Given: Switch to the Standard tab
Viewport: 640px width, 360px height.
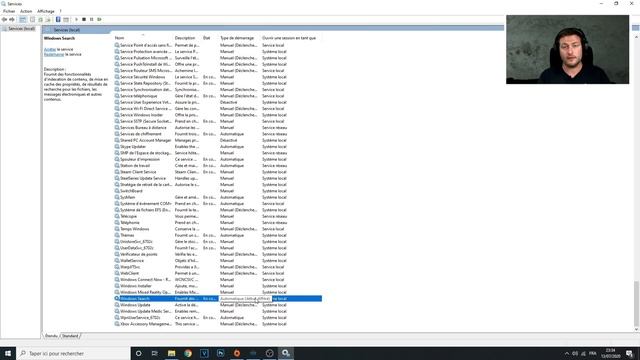Looking at the screenshot, I should click(x=70, y=336).
